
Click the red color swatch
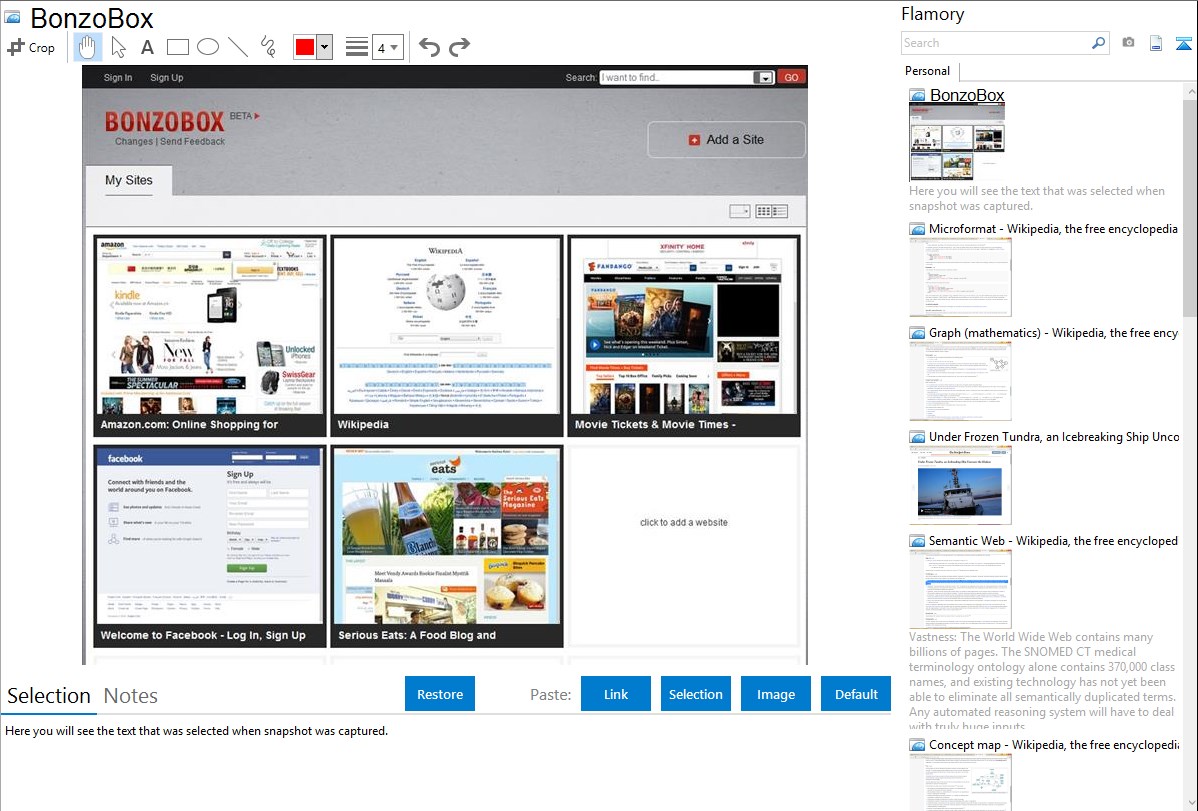[x=304, y=47]
